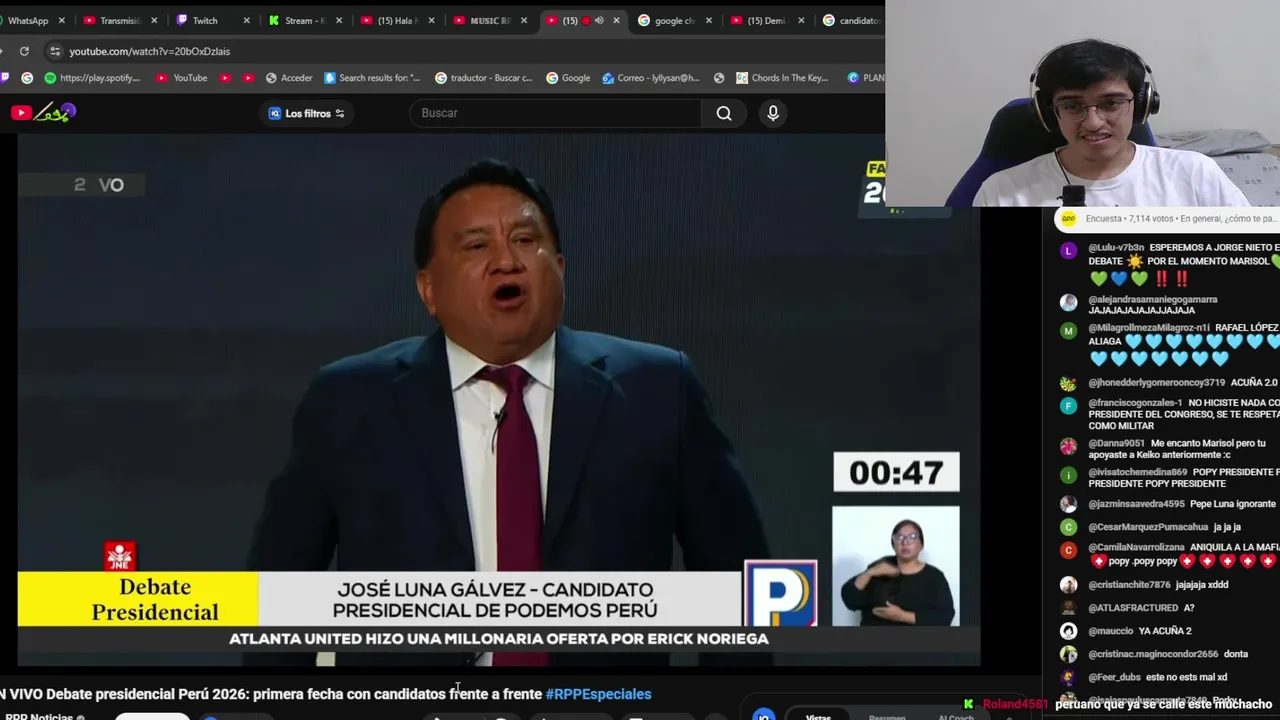Image resolution: width=1280 pixels, height=720 pixels.
Task: Click the debate video title text
Action: pos(272,694)
